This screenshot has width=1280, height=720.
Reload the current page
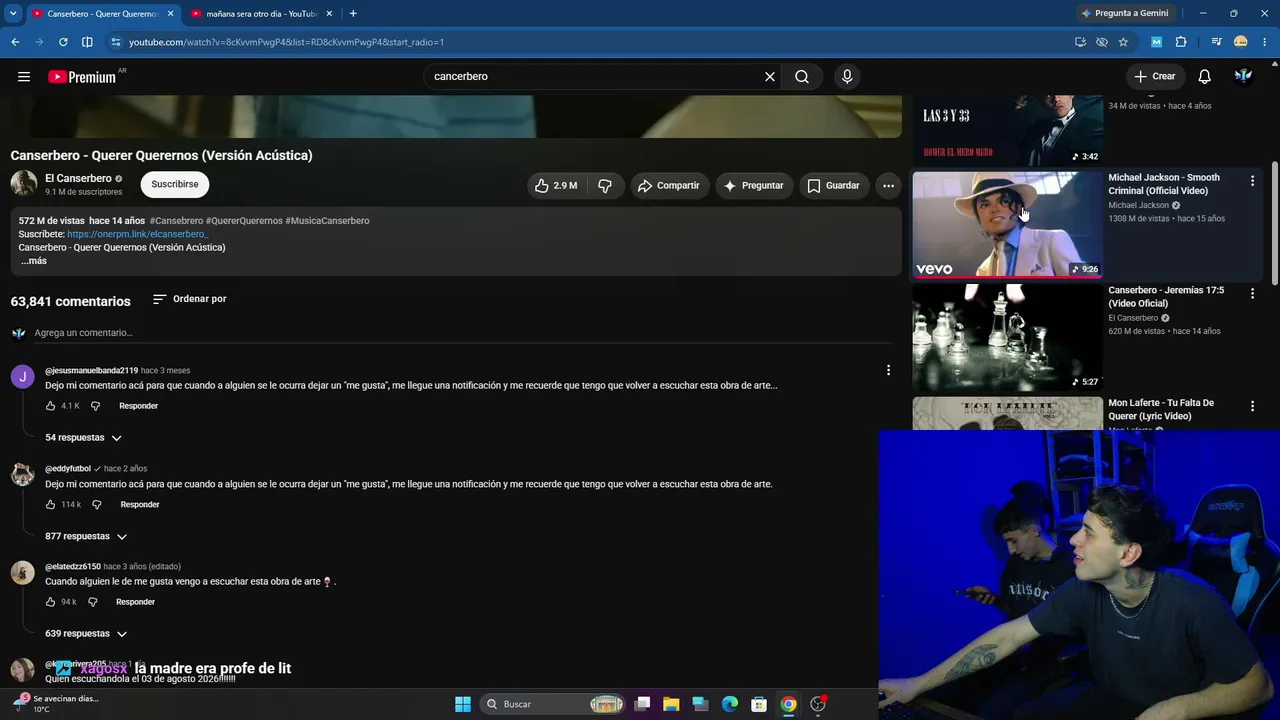coord(63,42)
